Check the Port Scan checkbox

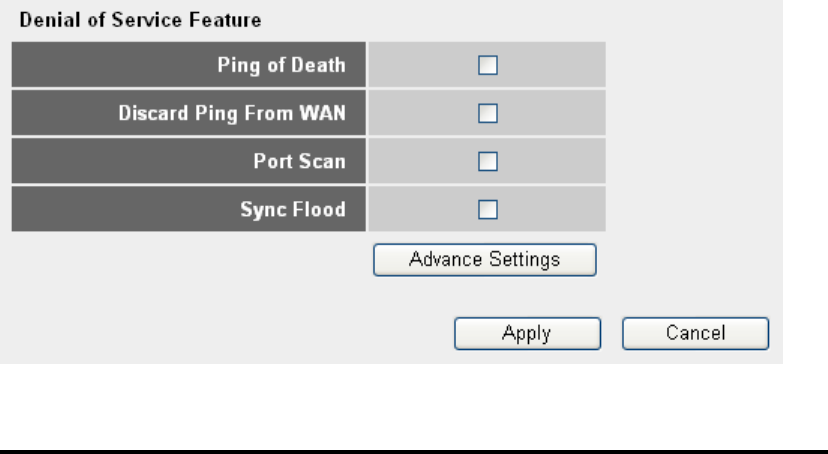click(x=487, y=161)
